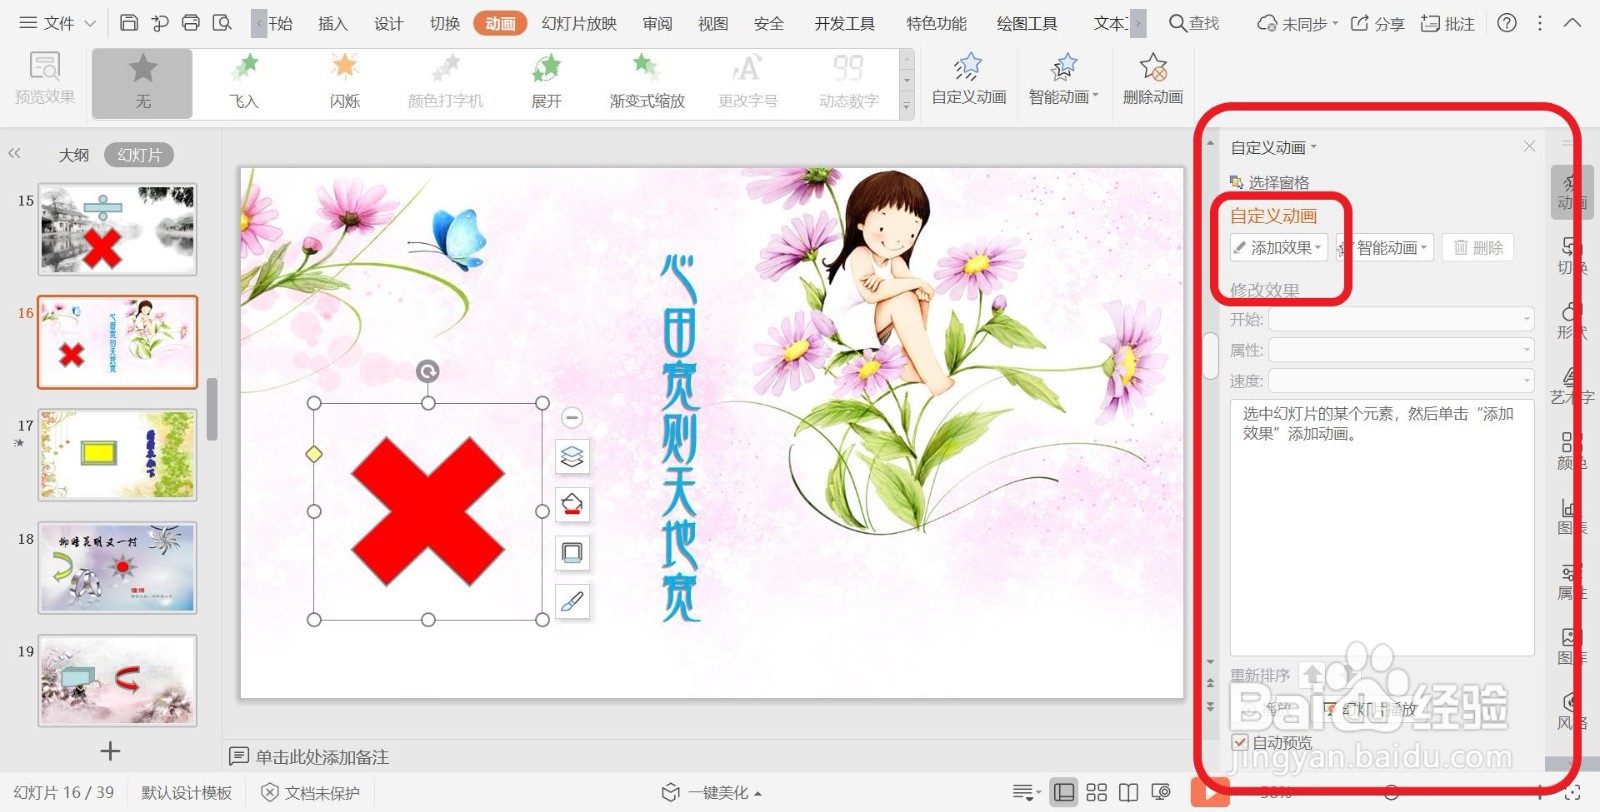Expand the animation gallery more arrow
1600x812 pixels.
(x=907, y=106)
